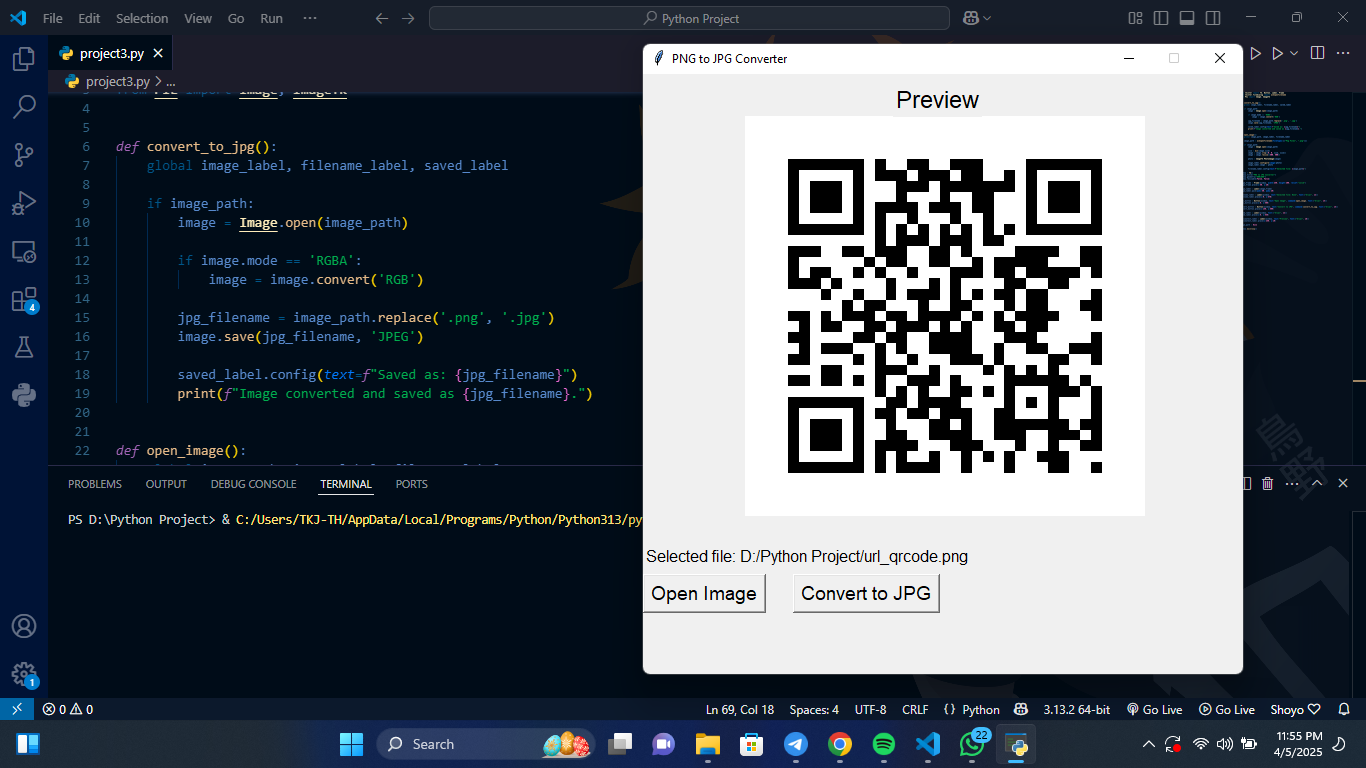Go forward with the right arrow in title bar
The width and height of the screenshot is (1366, 768).
[x=407, y=18]
